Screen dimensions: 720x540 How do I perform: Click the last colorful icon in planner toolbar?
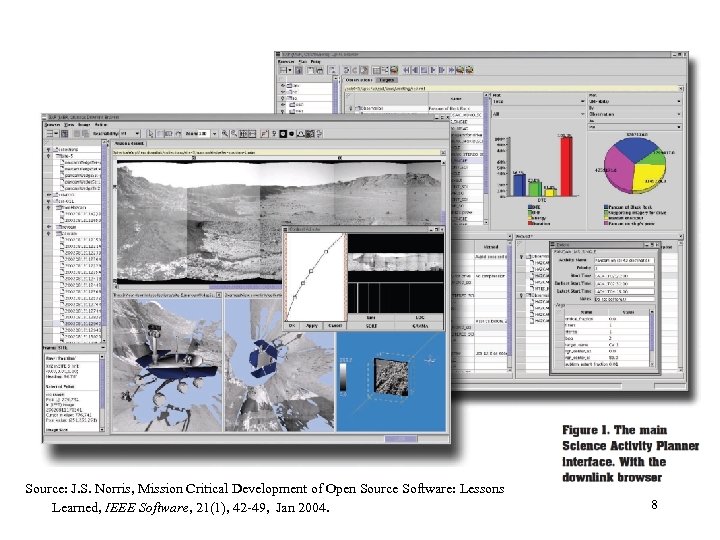(x=469, y=70)
